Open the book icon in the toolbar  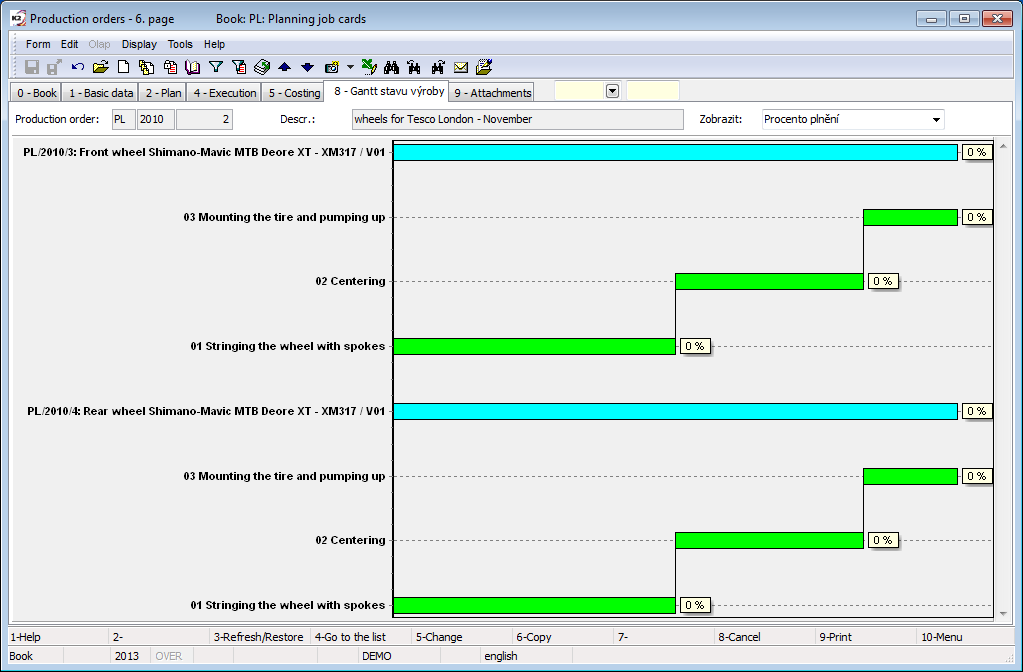coord(192,67)
